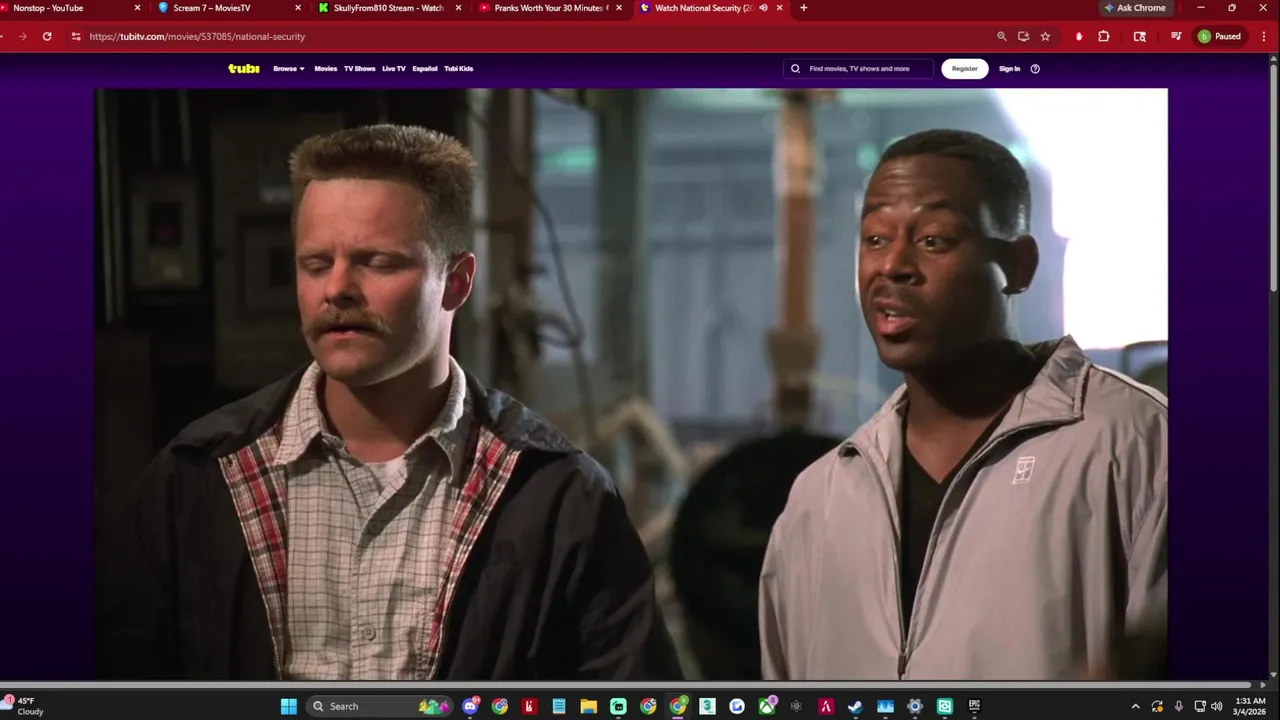The image size is (1280, 720).
Task: Expand the Tubi Browse dropdown
Action: point(289,69)
